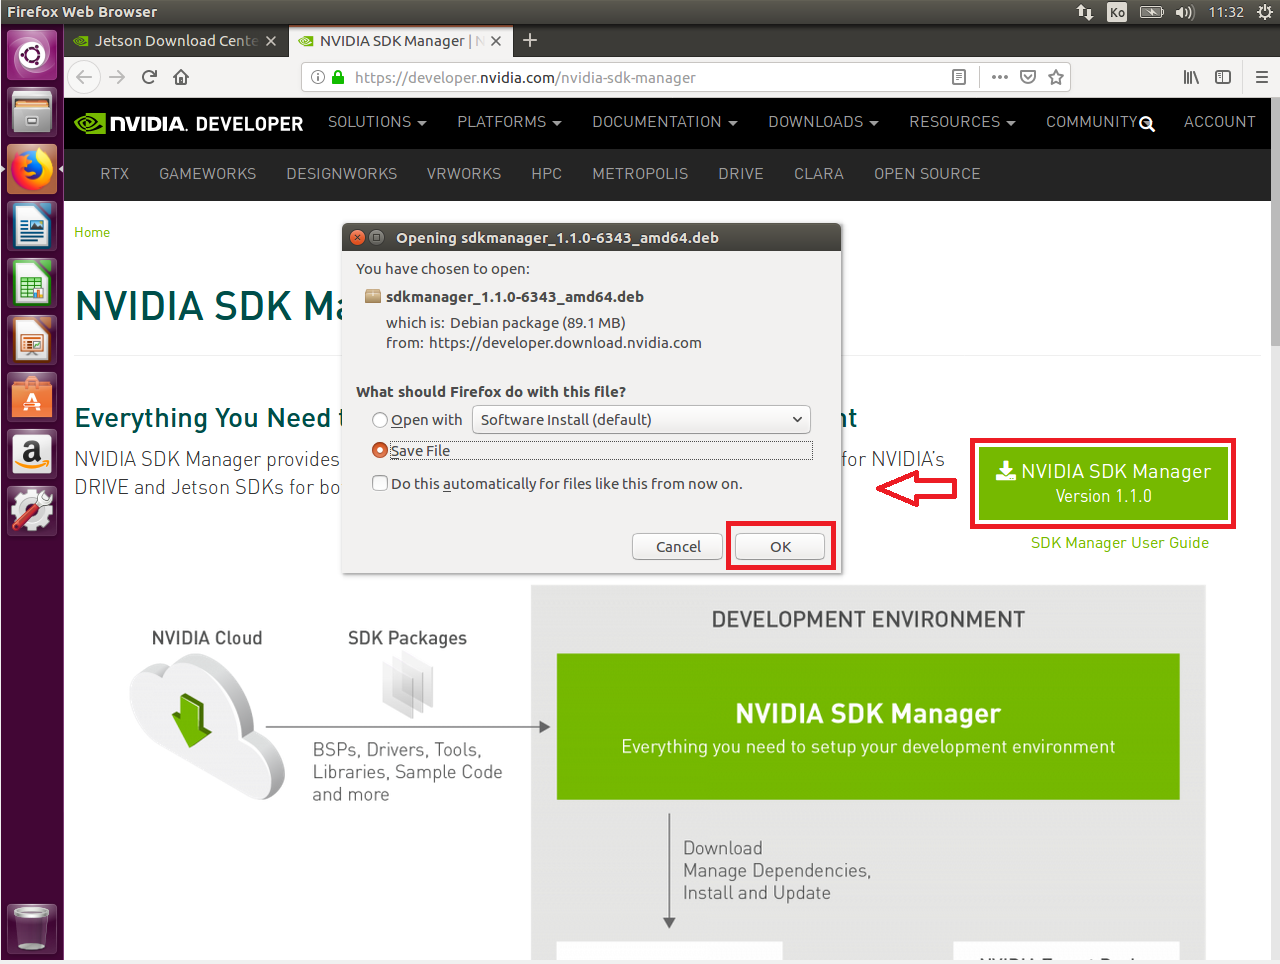
Task: Click browser forward arrow
Action: click(x=117, y=77)
